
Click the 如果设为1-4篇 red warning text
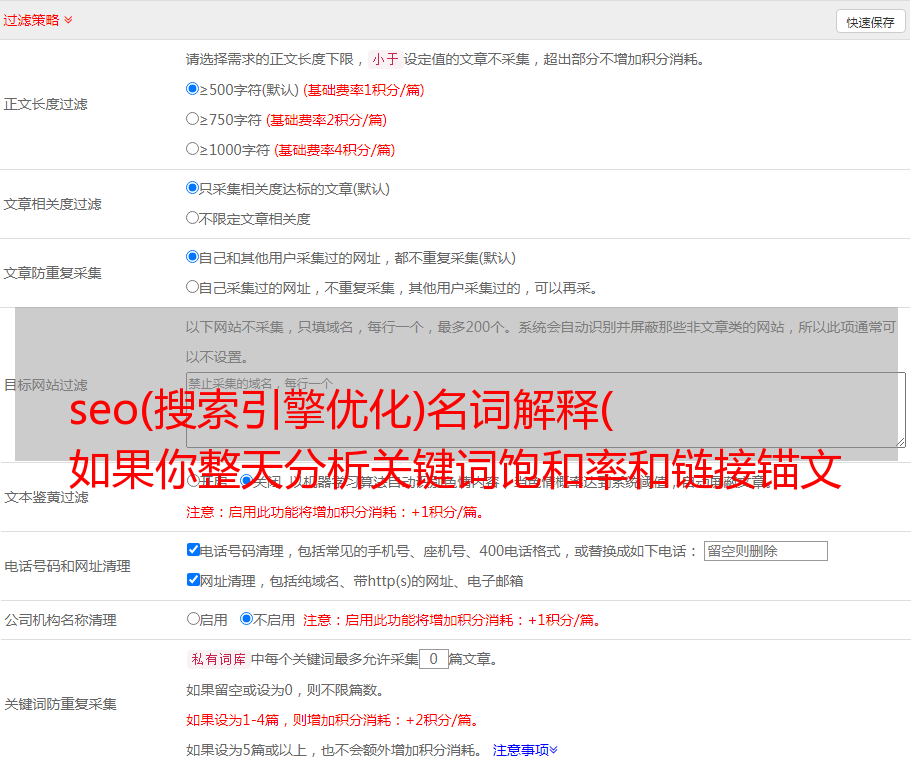tap(332, 720)
